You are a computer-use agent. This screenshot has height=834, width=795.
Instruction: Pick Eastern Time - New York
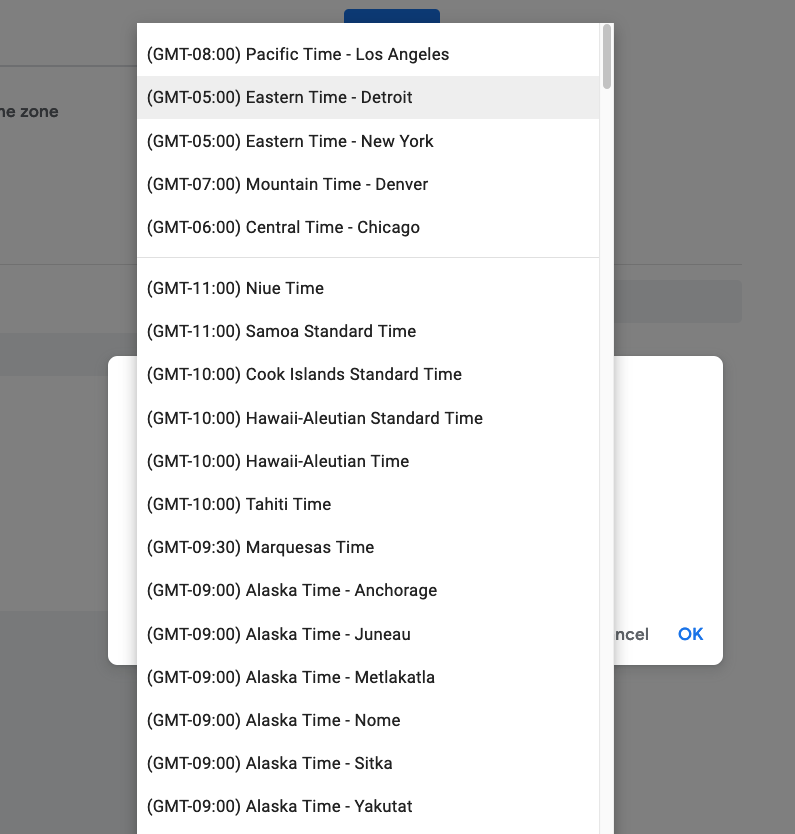(290, 141)
